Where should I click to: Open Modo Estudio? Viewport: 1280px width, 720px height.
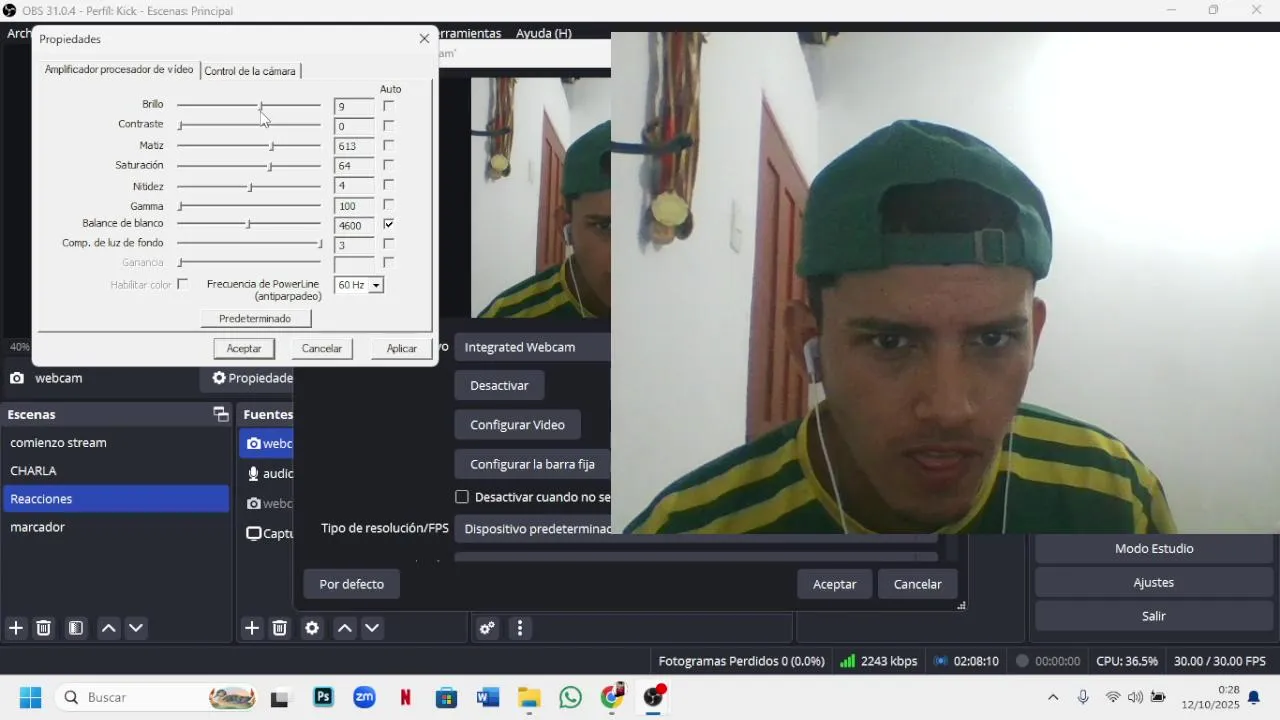[1154, 548]
